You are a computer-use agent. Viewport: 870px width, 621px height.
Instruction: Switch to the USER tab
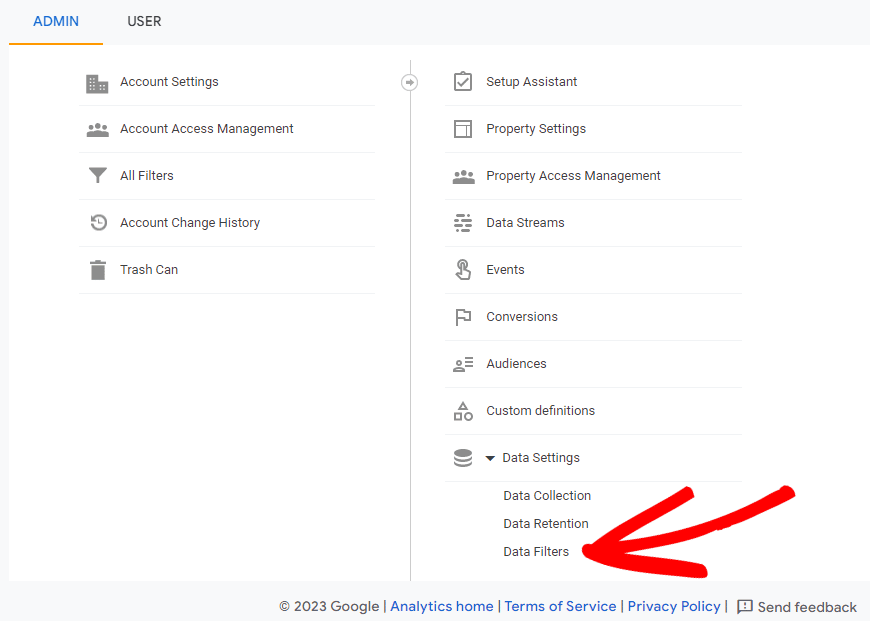144,21
